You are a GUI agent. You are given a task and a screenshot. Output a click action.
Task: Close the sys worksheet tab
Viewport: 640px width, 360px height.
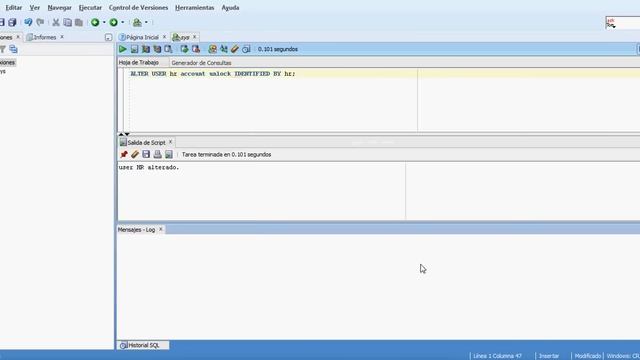(x=194, y=37)
